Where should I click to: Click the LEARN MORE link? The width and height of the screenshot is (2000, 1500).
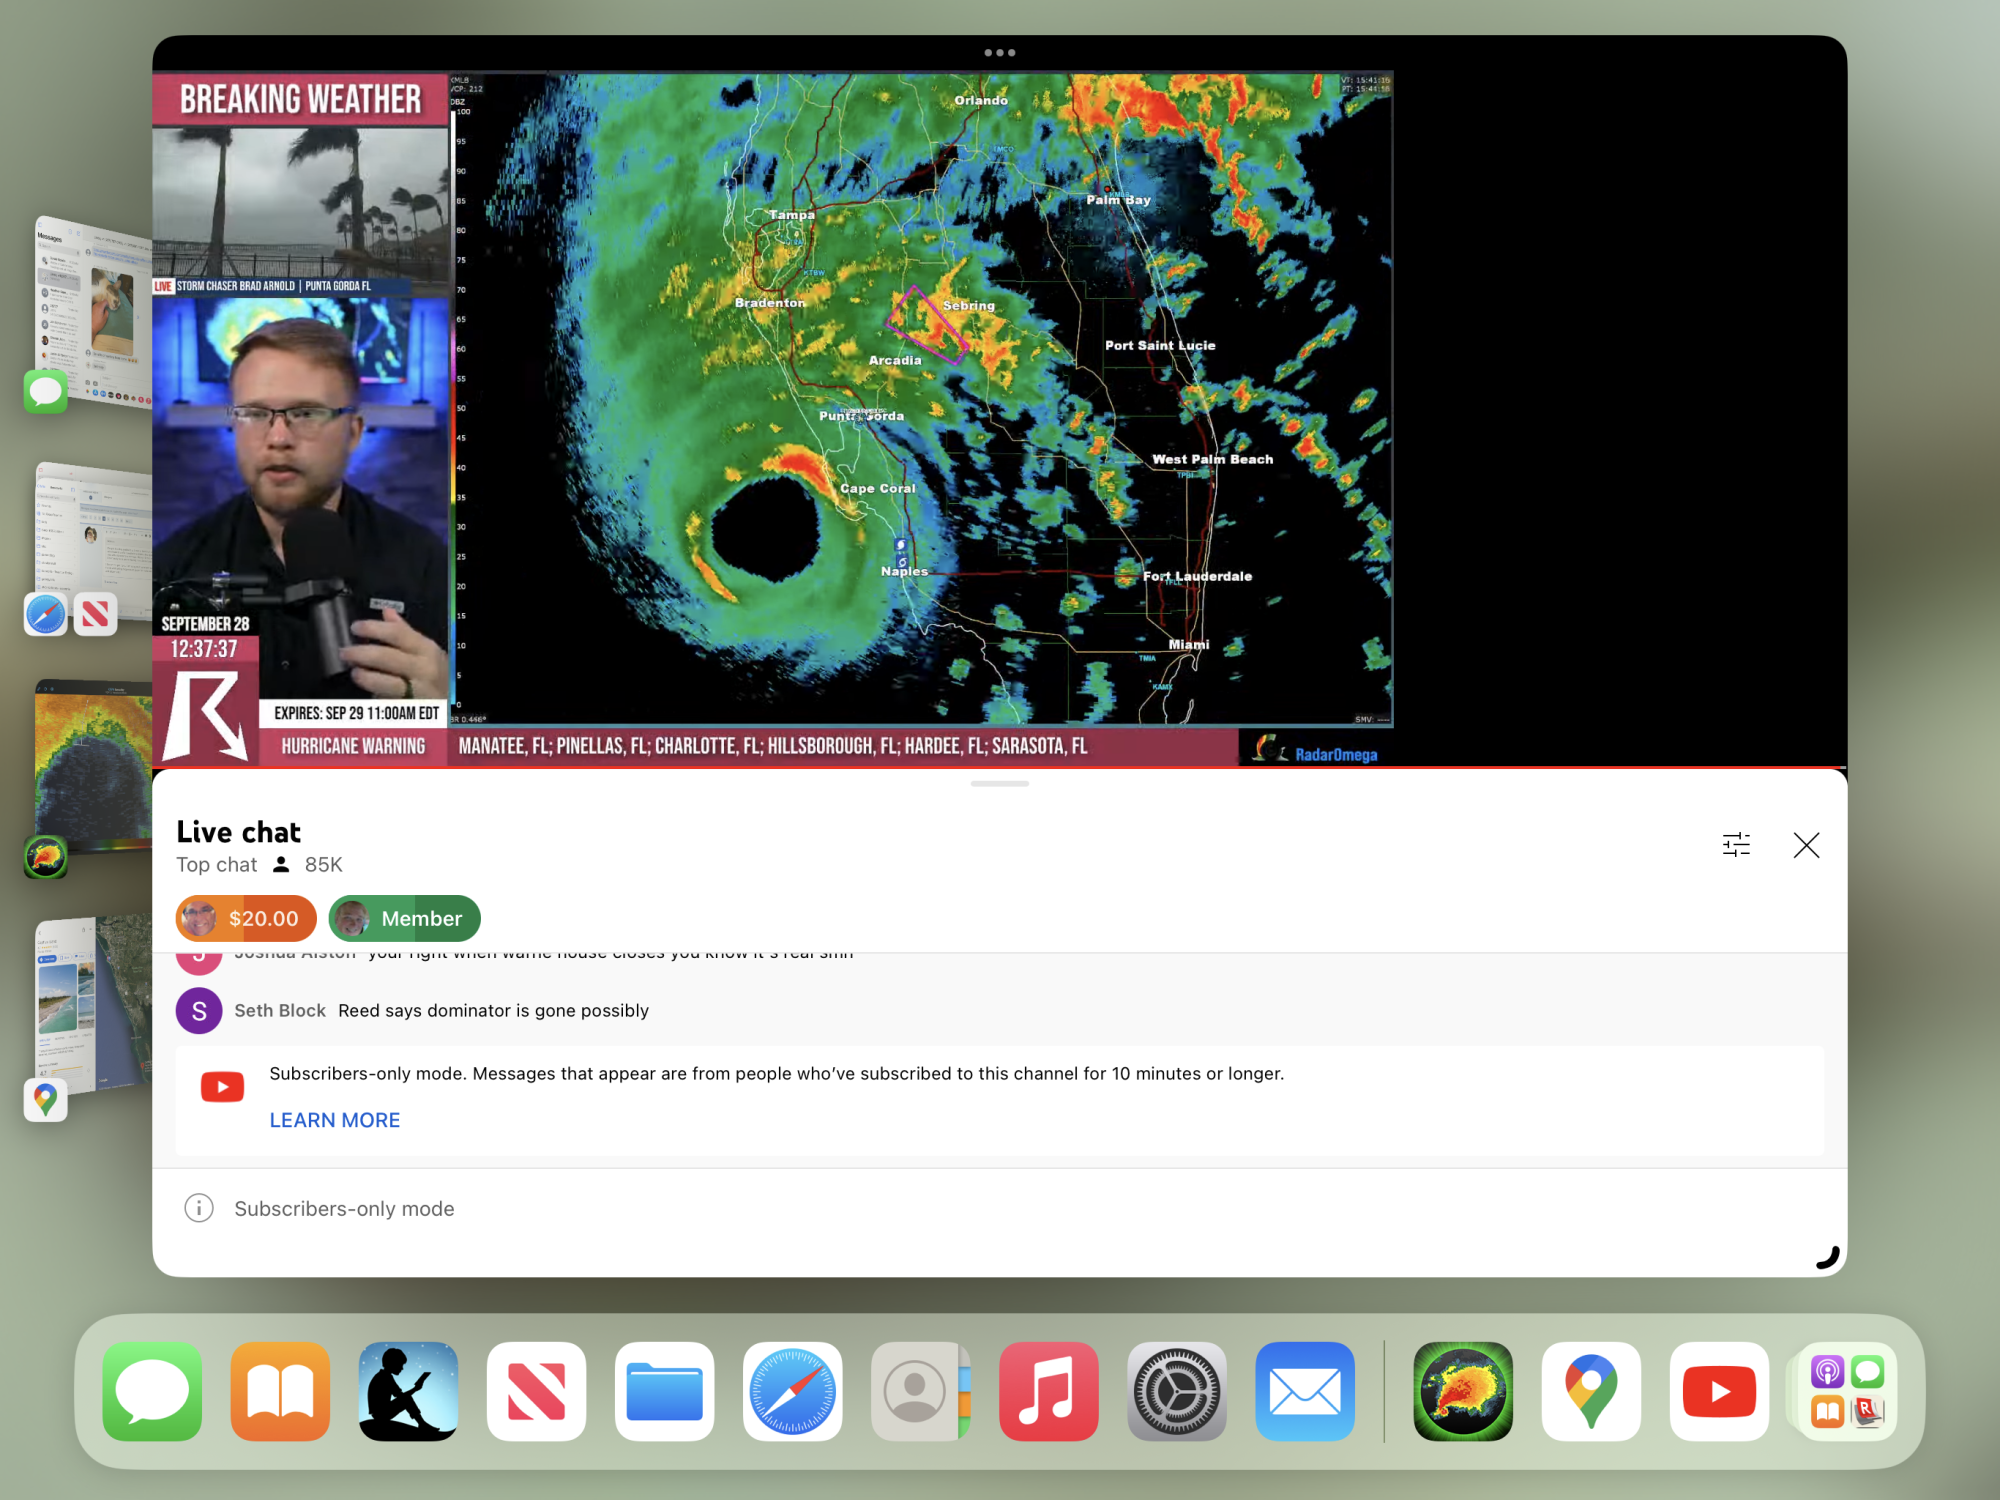(334, 1120)
